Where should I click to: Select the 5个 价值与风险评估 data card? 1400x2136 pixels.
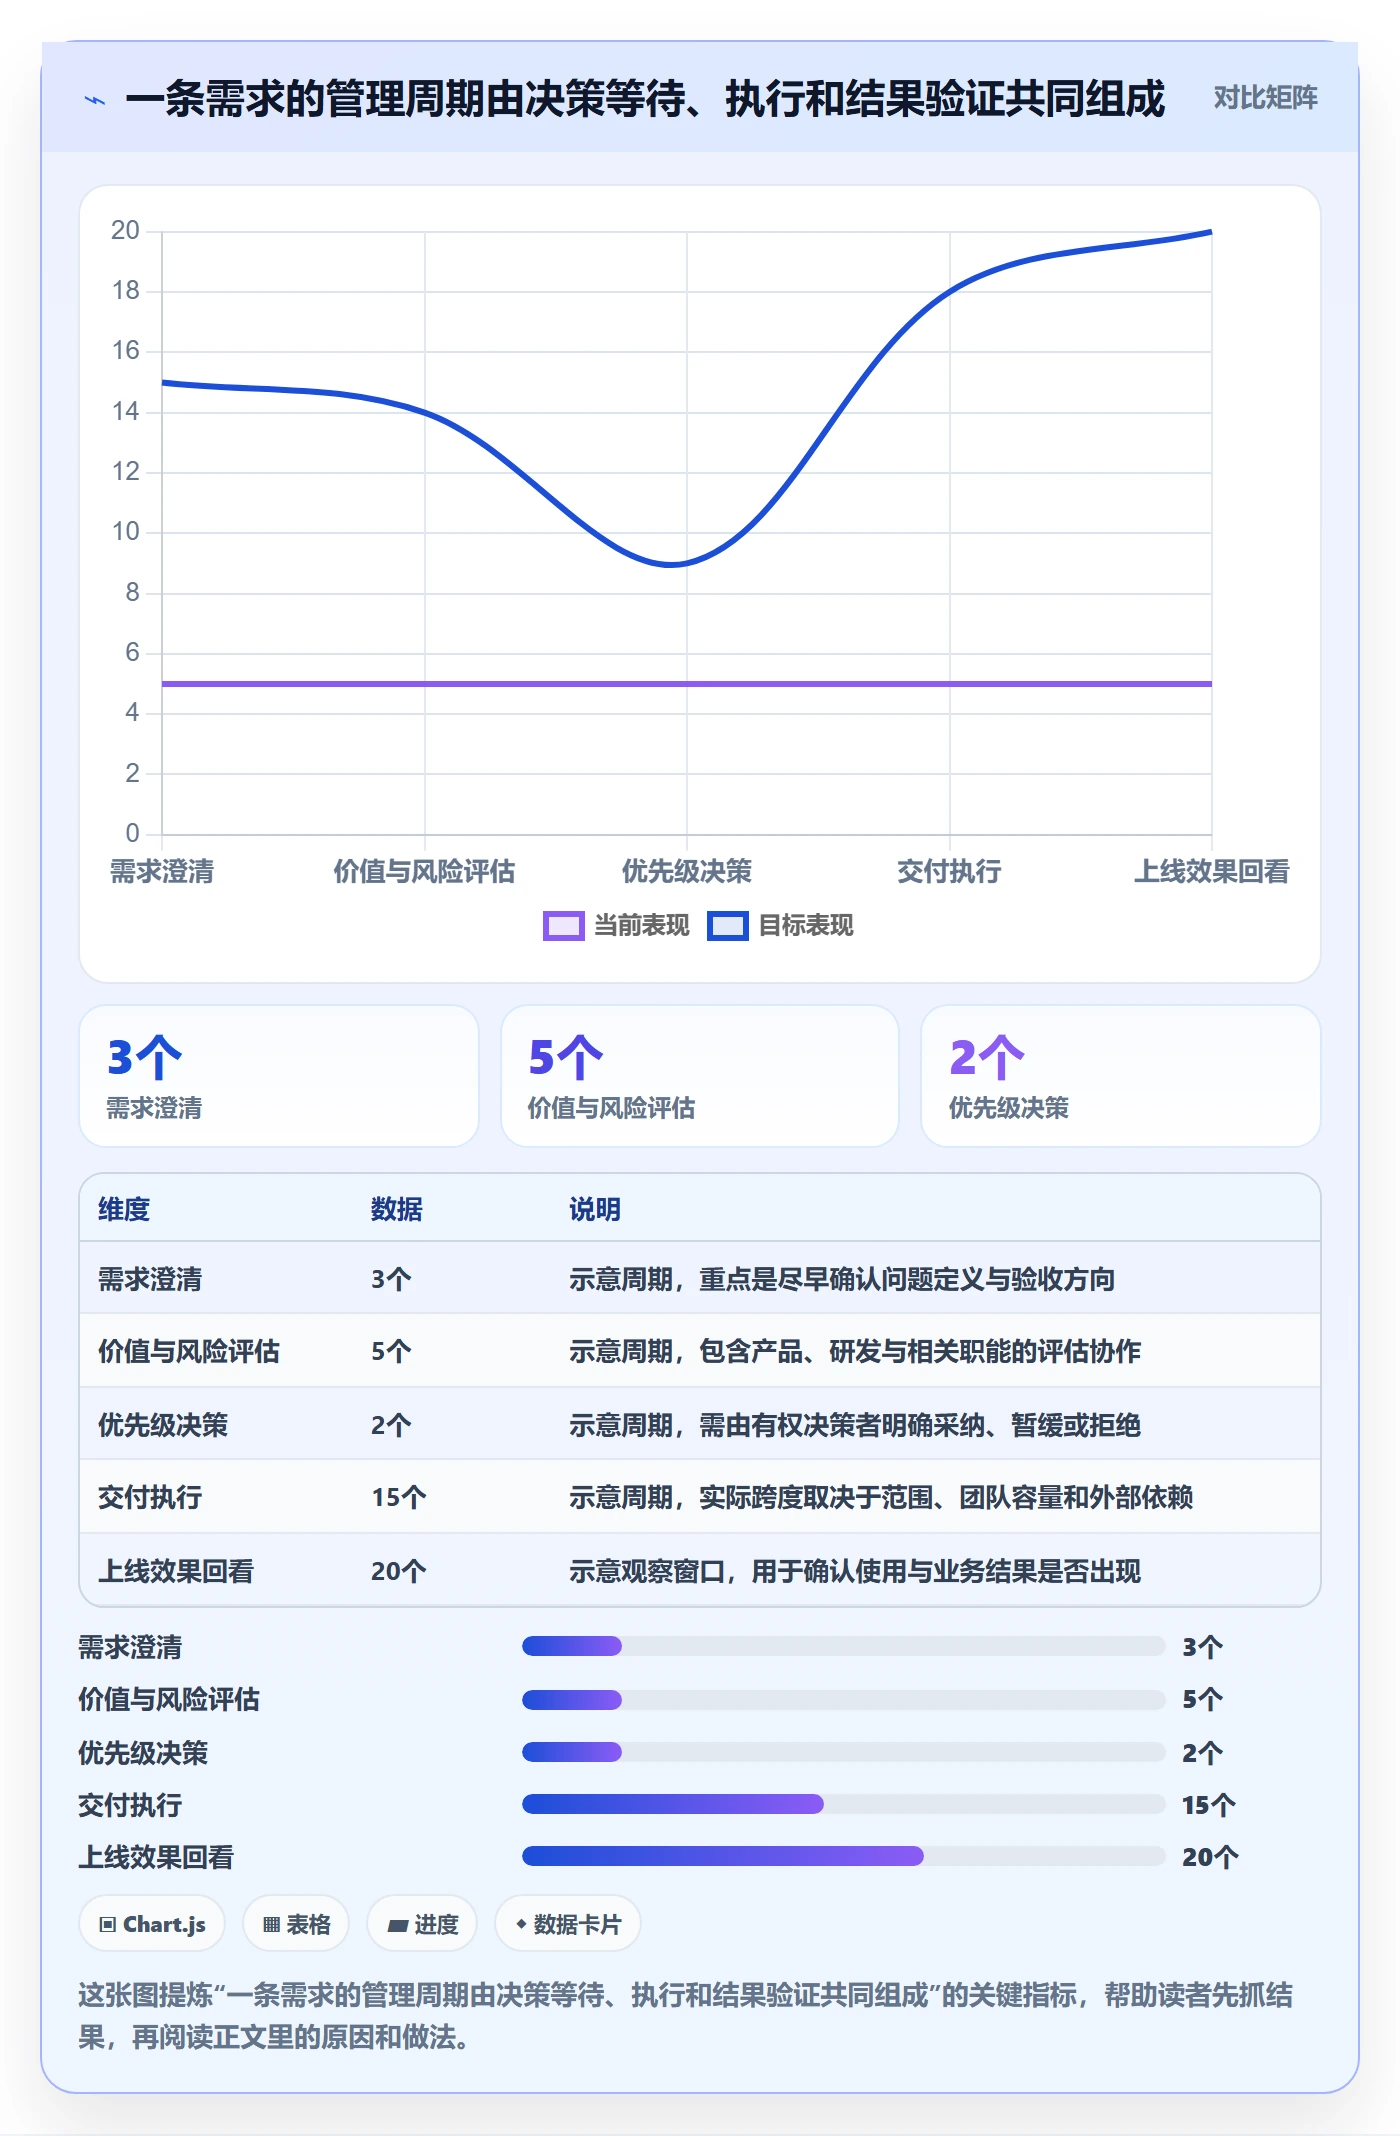point(700,1076)
